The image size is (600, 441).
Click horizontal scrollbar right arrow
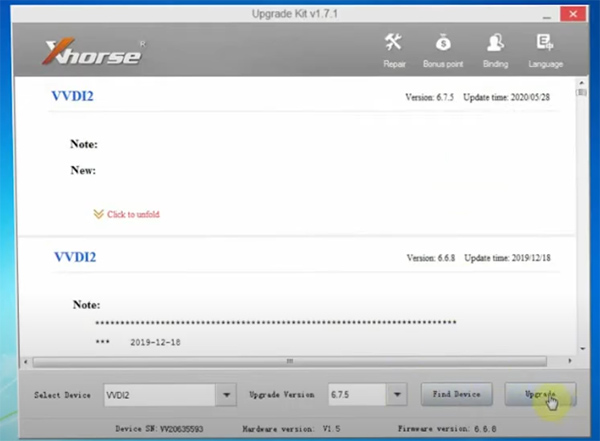[x=569, y=361]
